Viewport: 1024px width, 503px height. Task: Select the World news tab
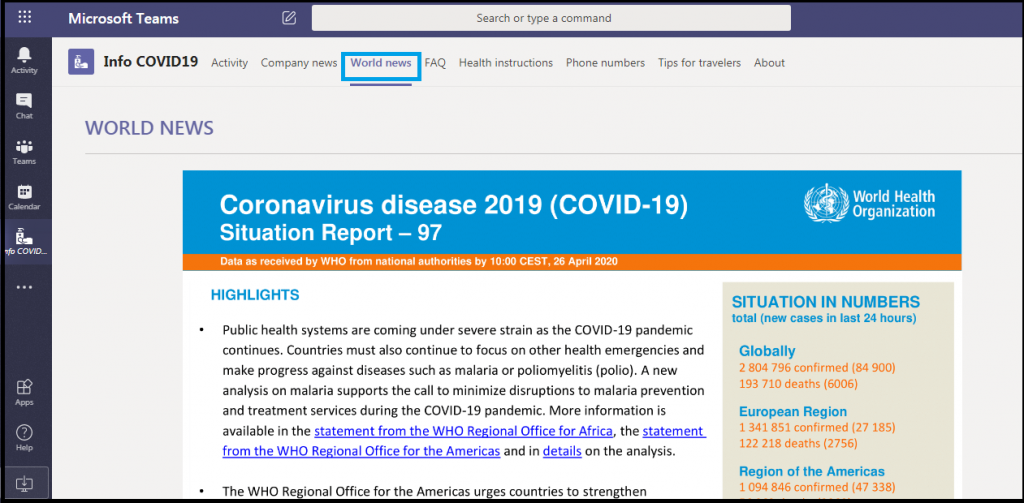381,63
